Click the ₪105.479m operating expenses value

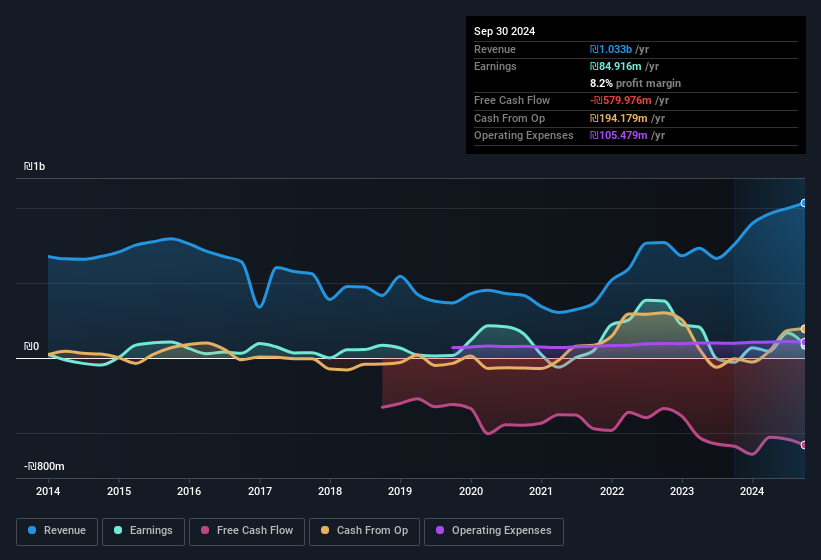pyautogui.click(x=618, y=136)
